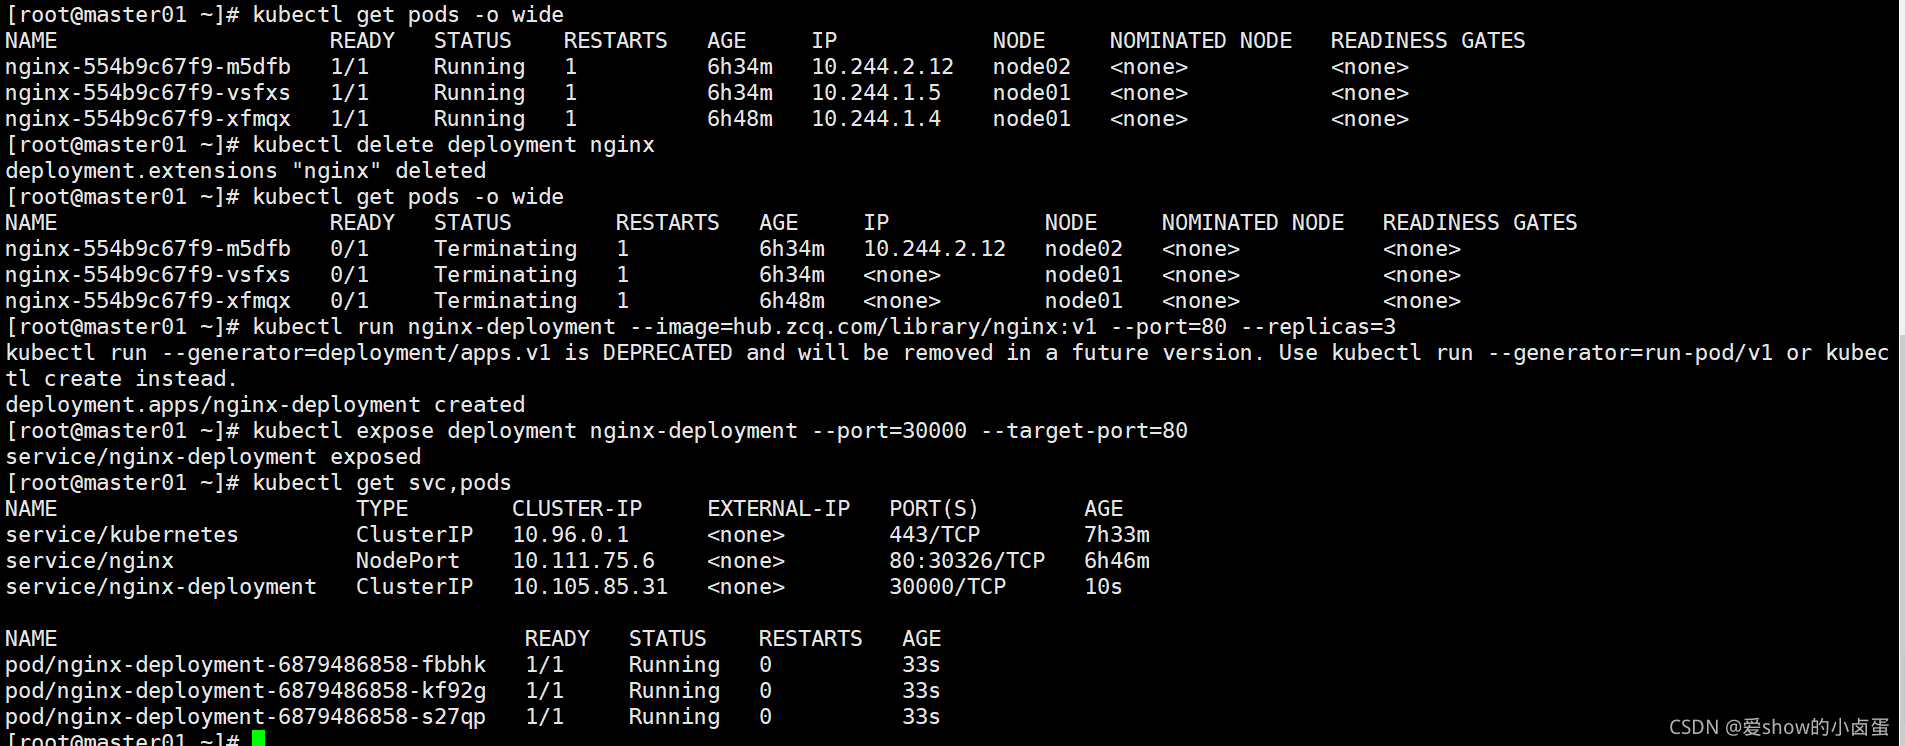Click Terminating status of nginx-554b9c67f9-xfmqx
Image resolution: width=1905 pixels, height=746 pixels.
505,301
